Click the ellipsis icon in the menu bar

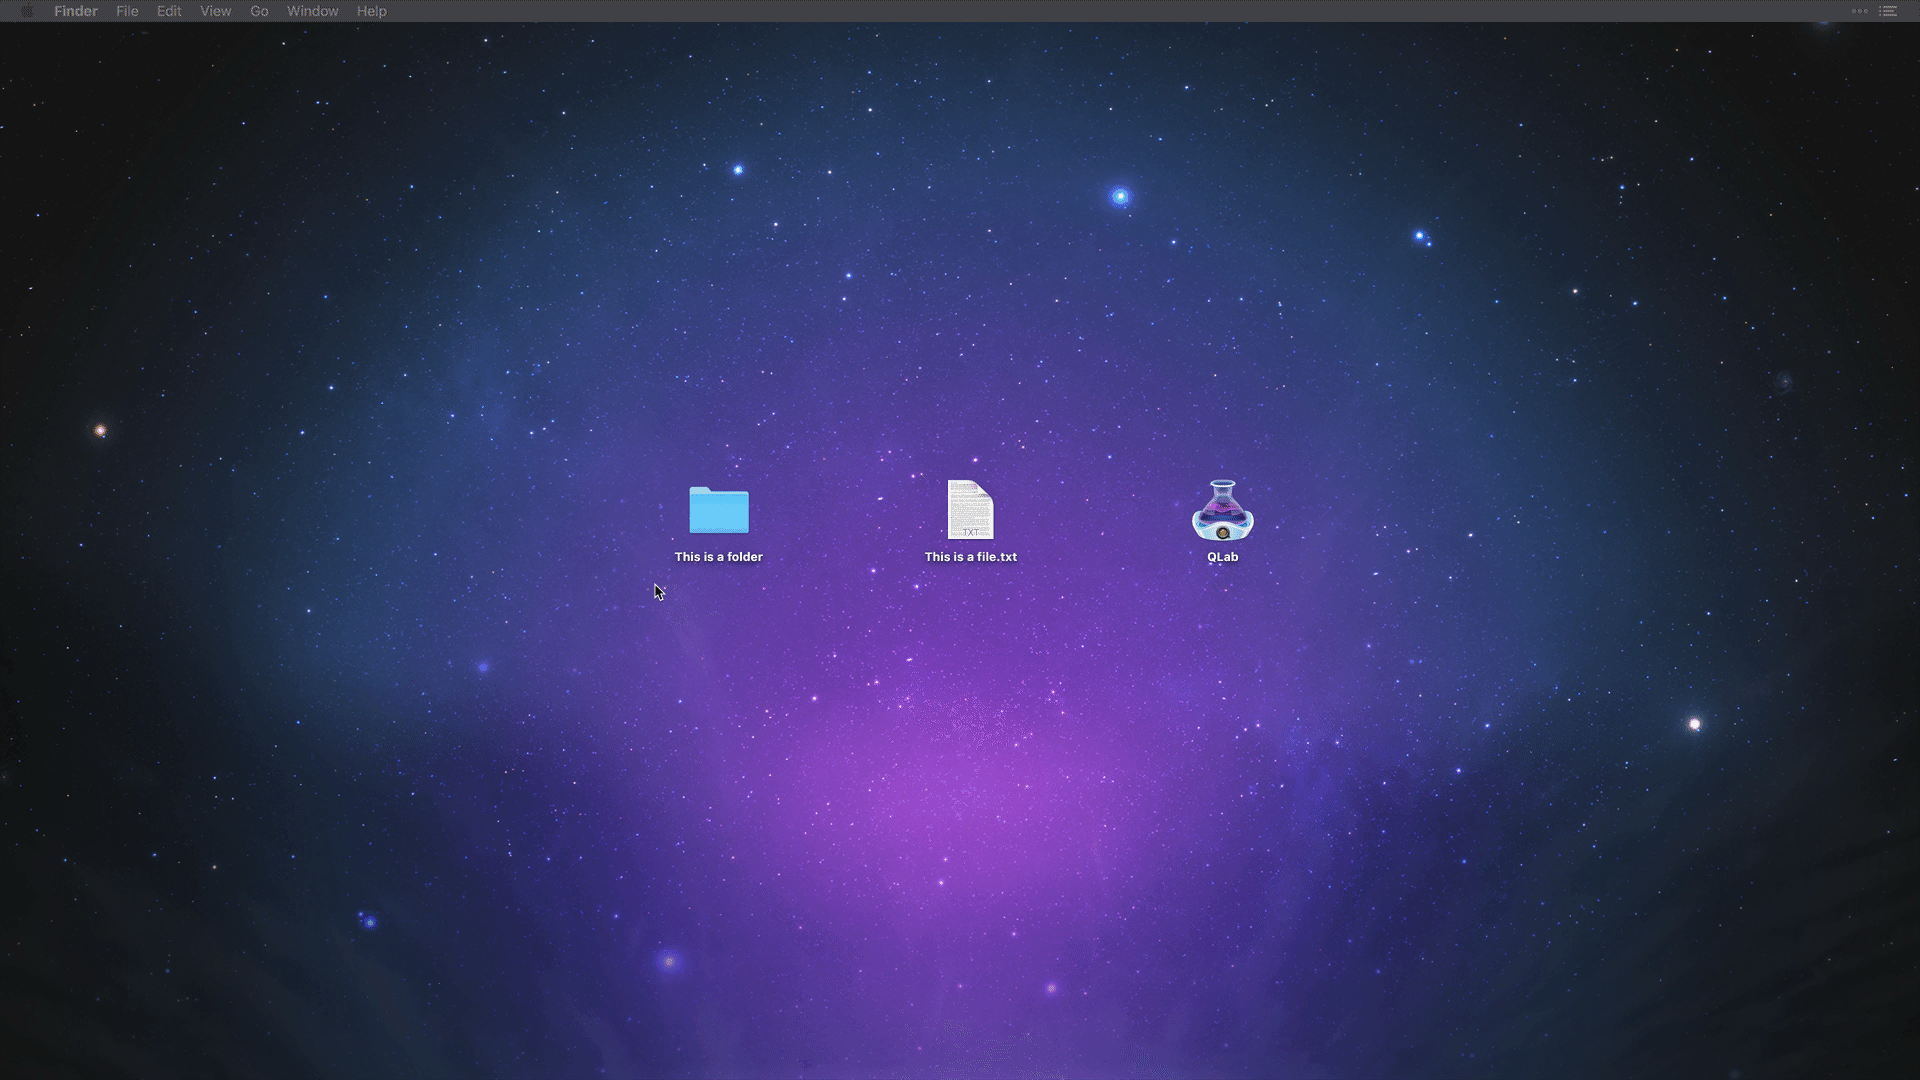click(1859, 11)
